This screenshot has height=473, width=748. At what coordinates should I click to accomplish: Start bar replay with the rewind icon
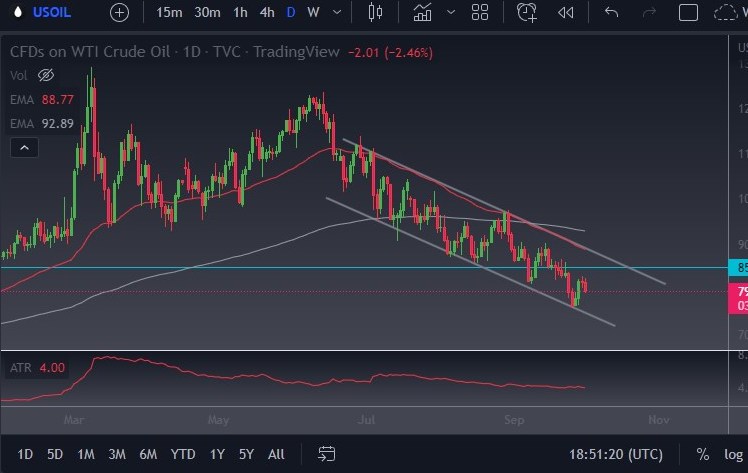[566, 13]
